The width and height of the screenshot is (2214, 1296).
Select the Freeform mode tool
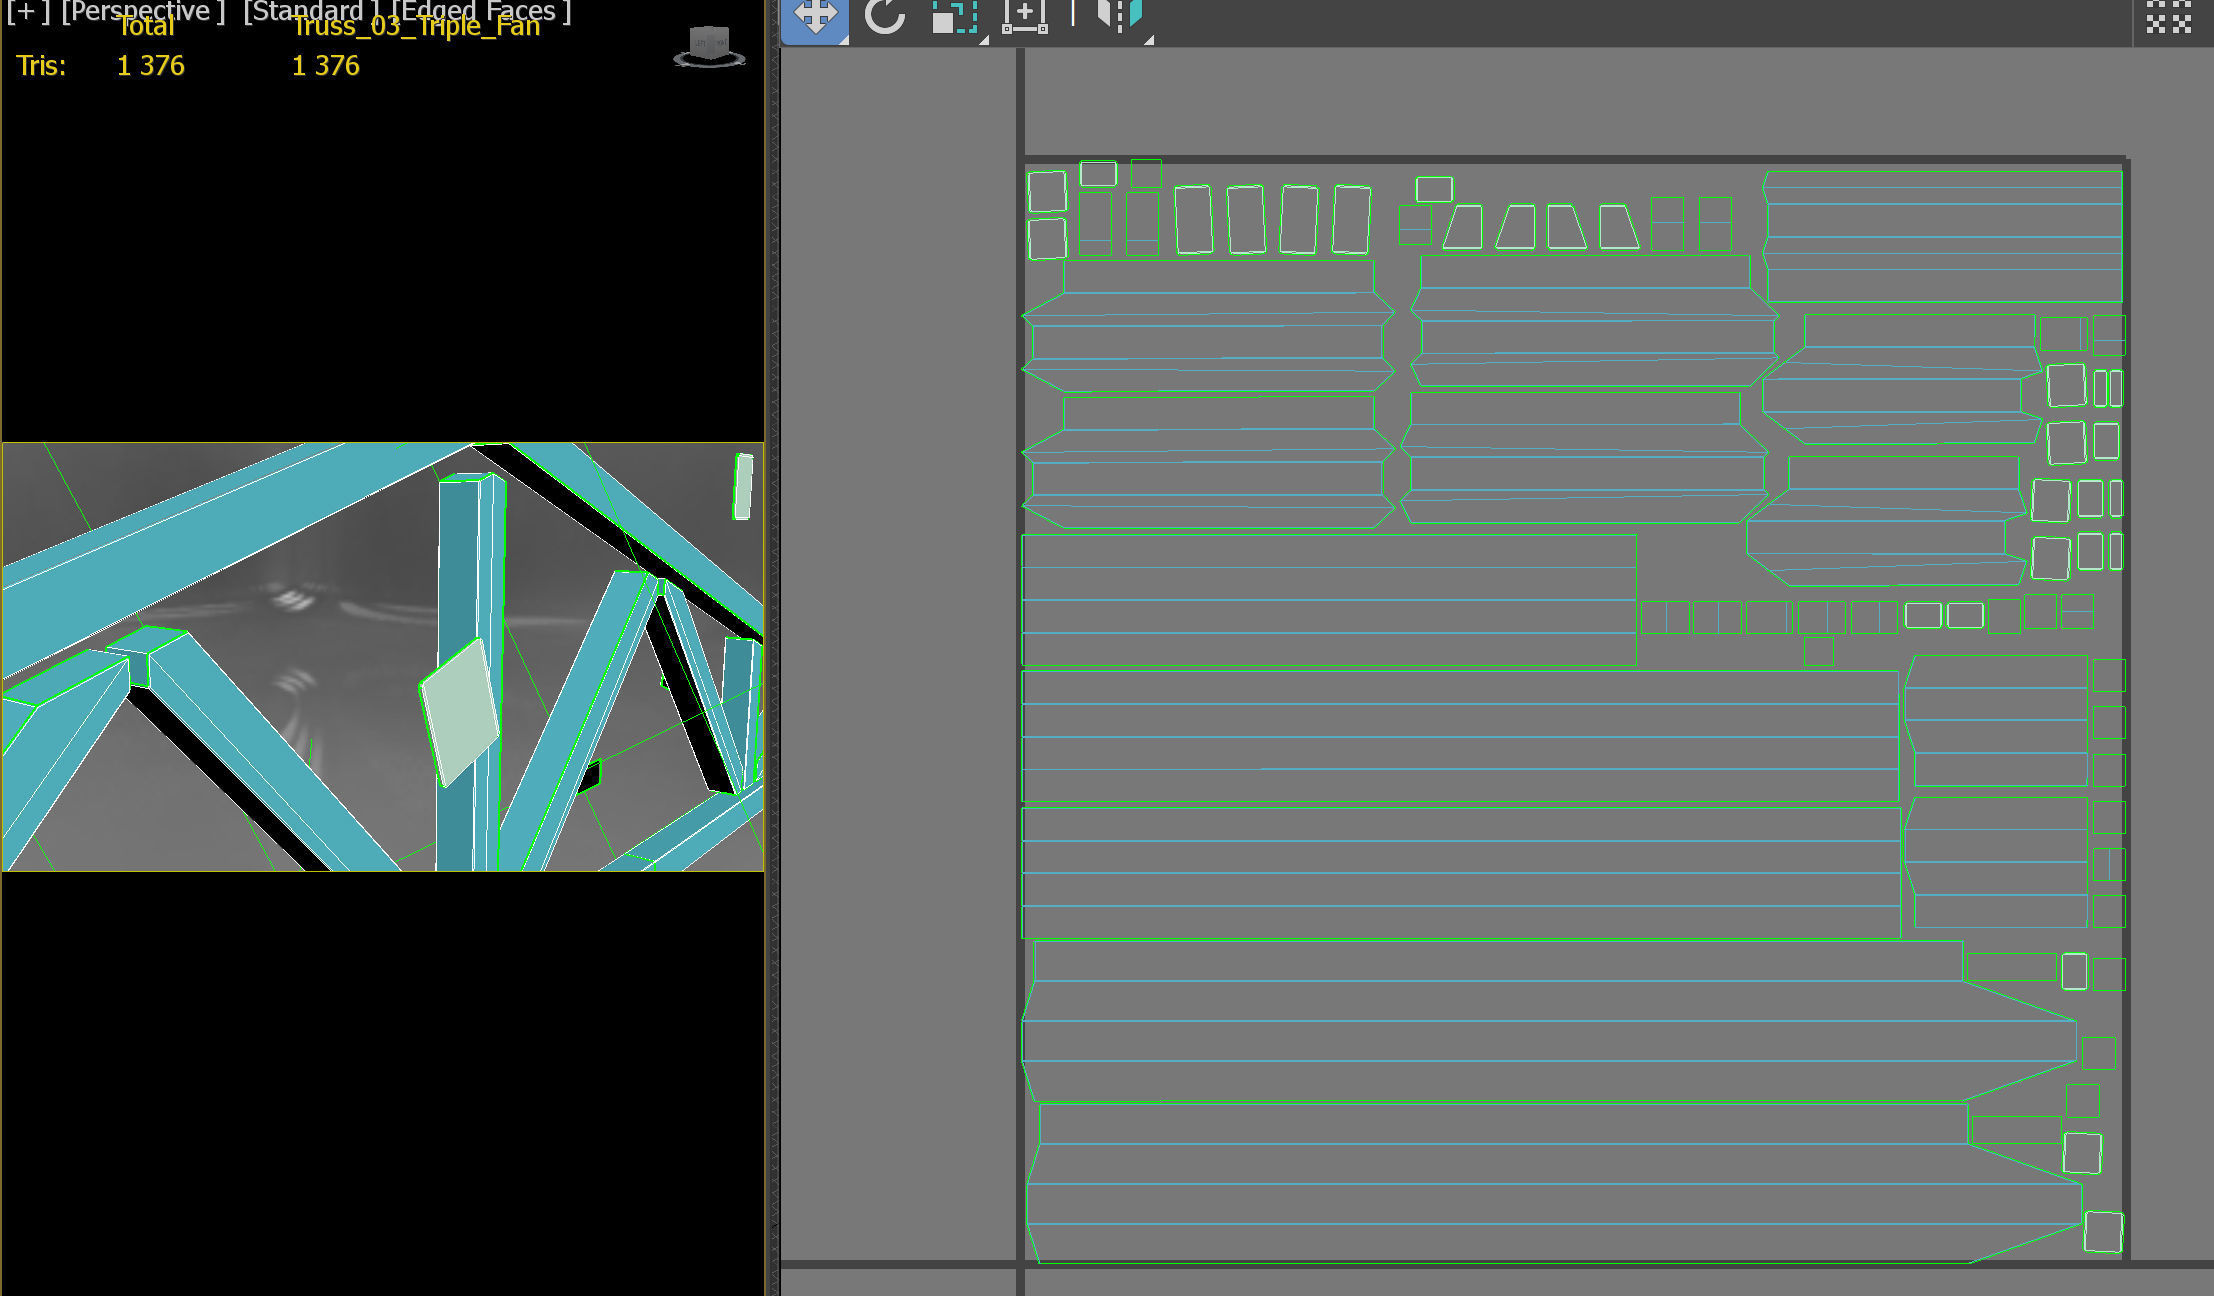(1024, 17)
